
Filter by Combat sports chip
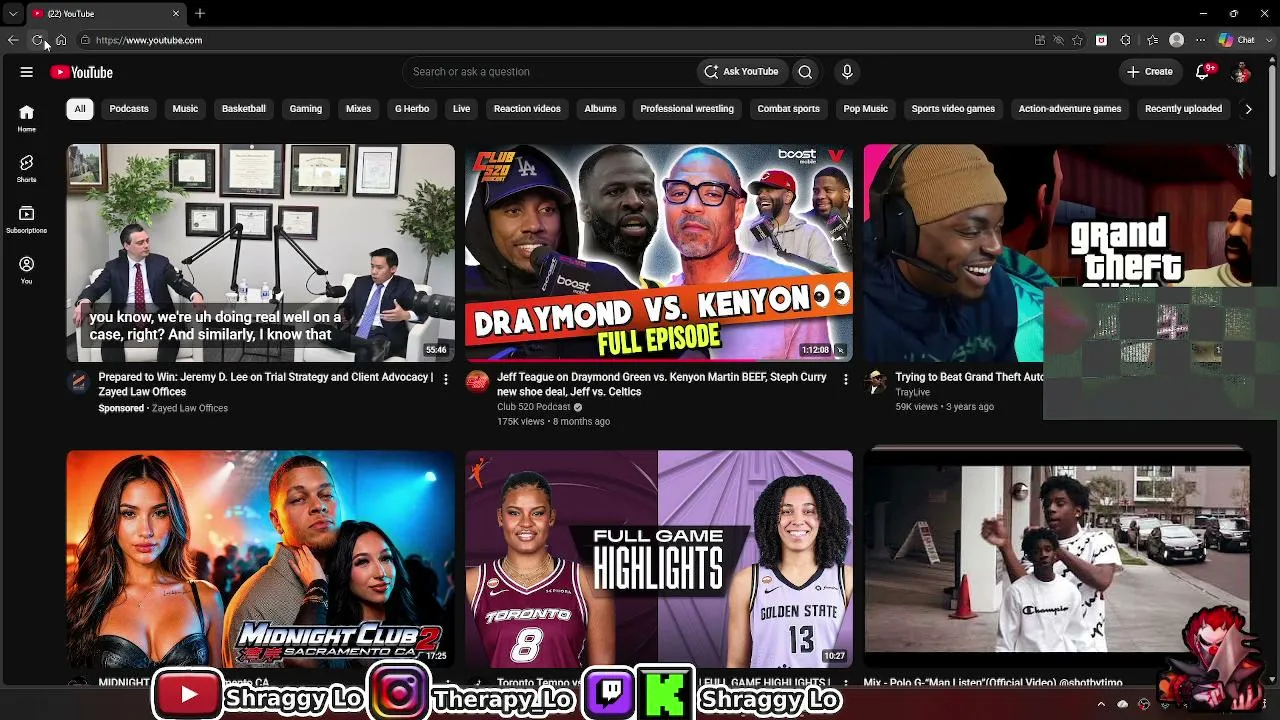(788, 109)
